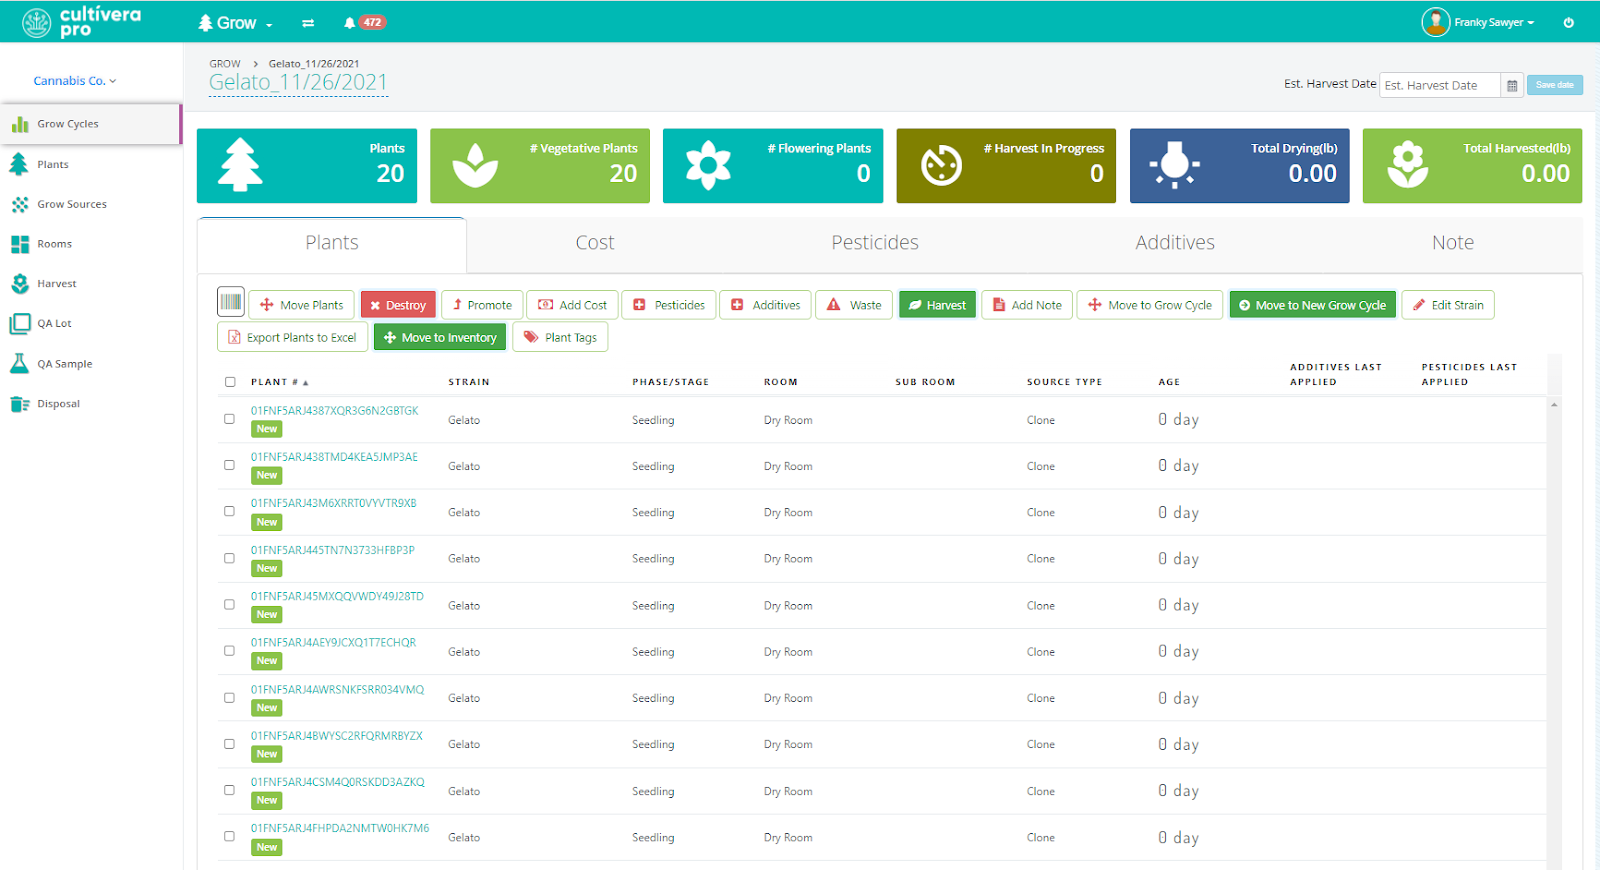Click the QA Sample flask icon
The height and width of the screenshot is (870, 1600).
pyautogui.click(x=19, y=364)
